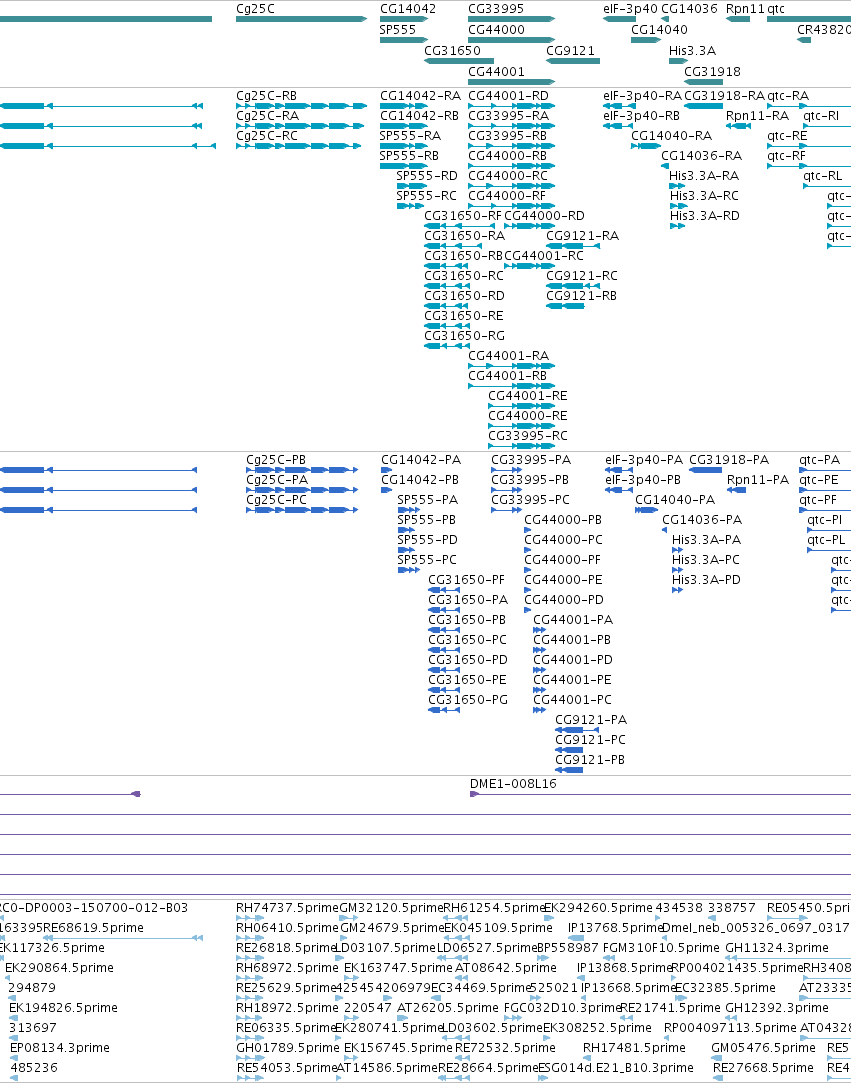Click the DME1-008L16 clone label

[513, 784]
